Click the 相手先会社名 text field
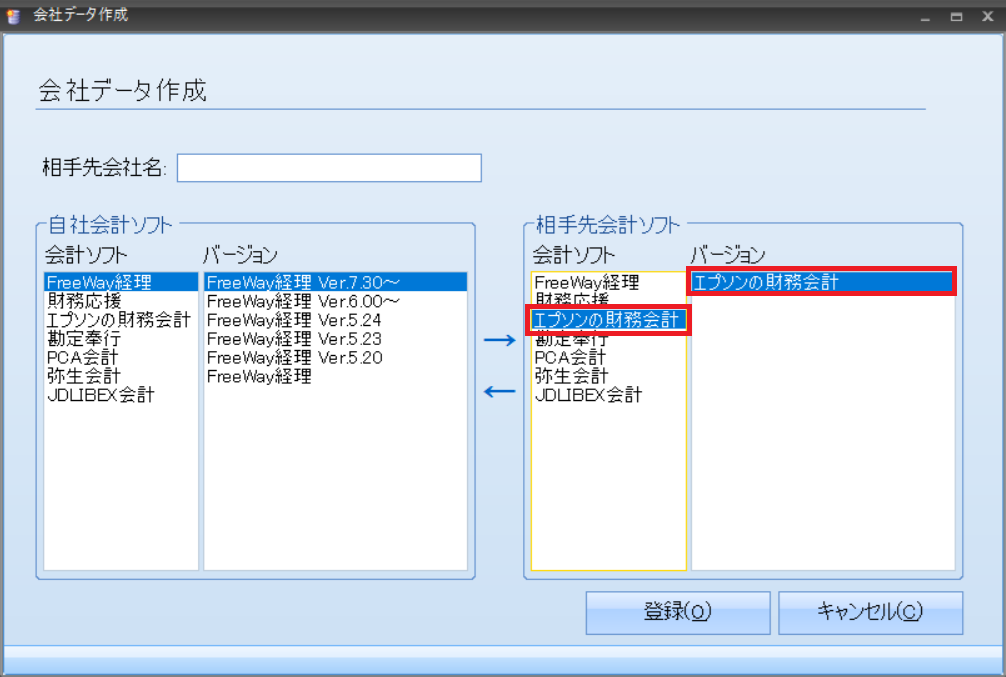The width and height of the screenshot is (1006, 677). 329,168
